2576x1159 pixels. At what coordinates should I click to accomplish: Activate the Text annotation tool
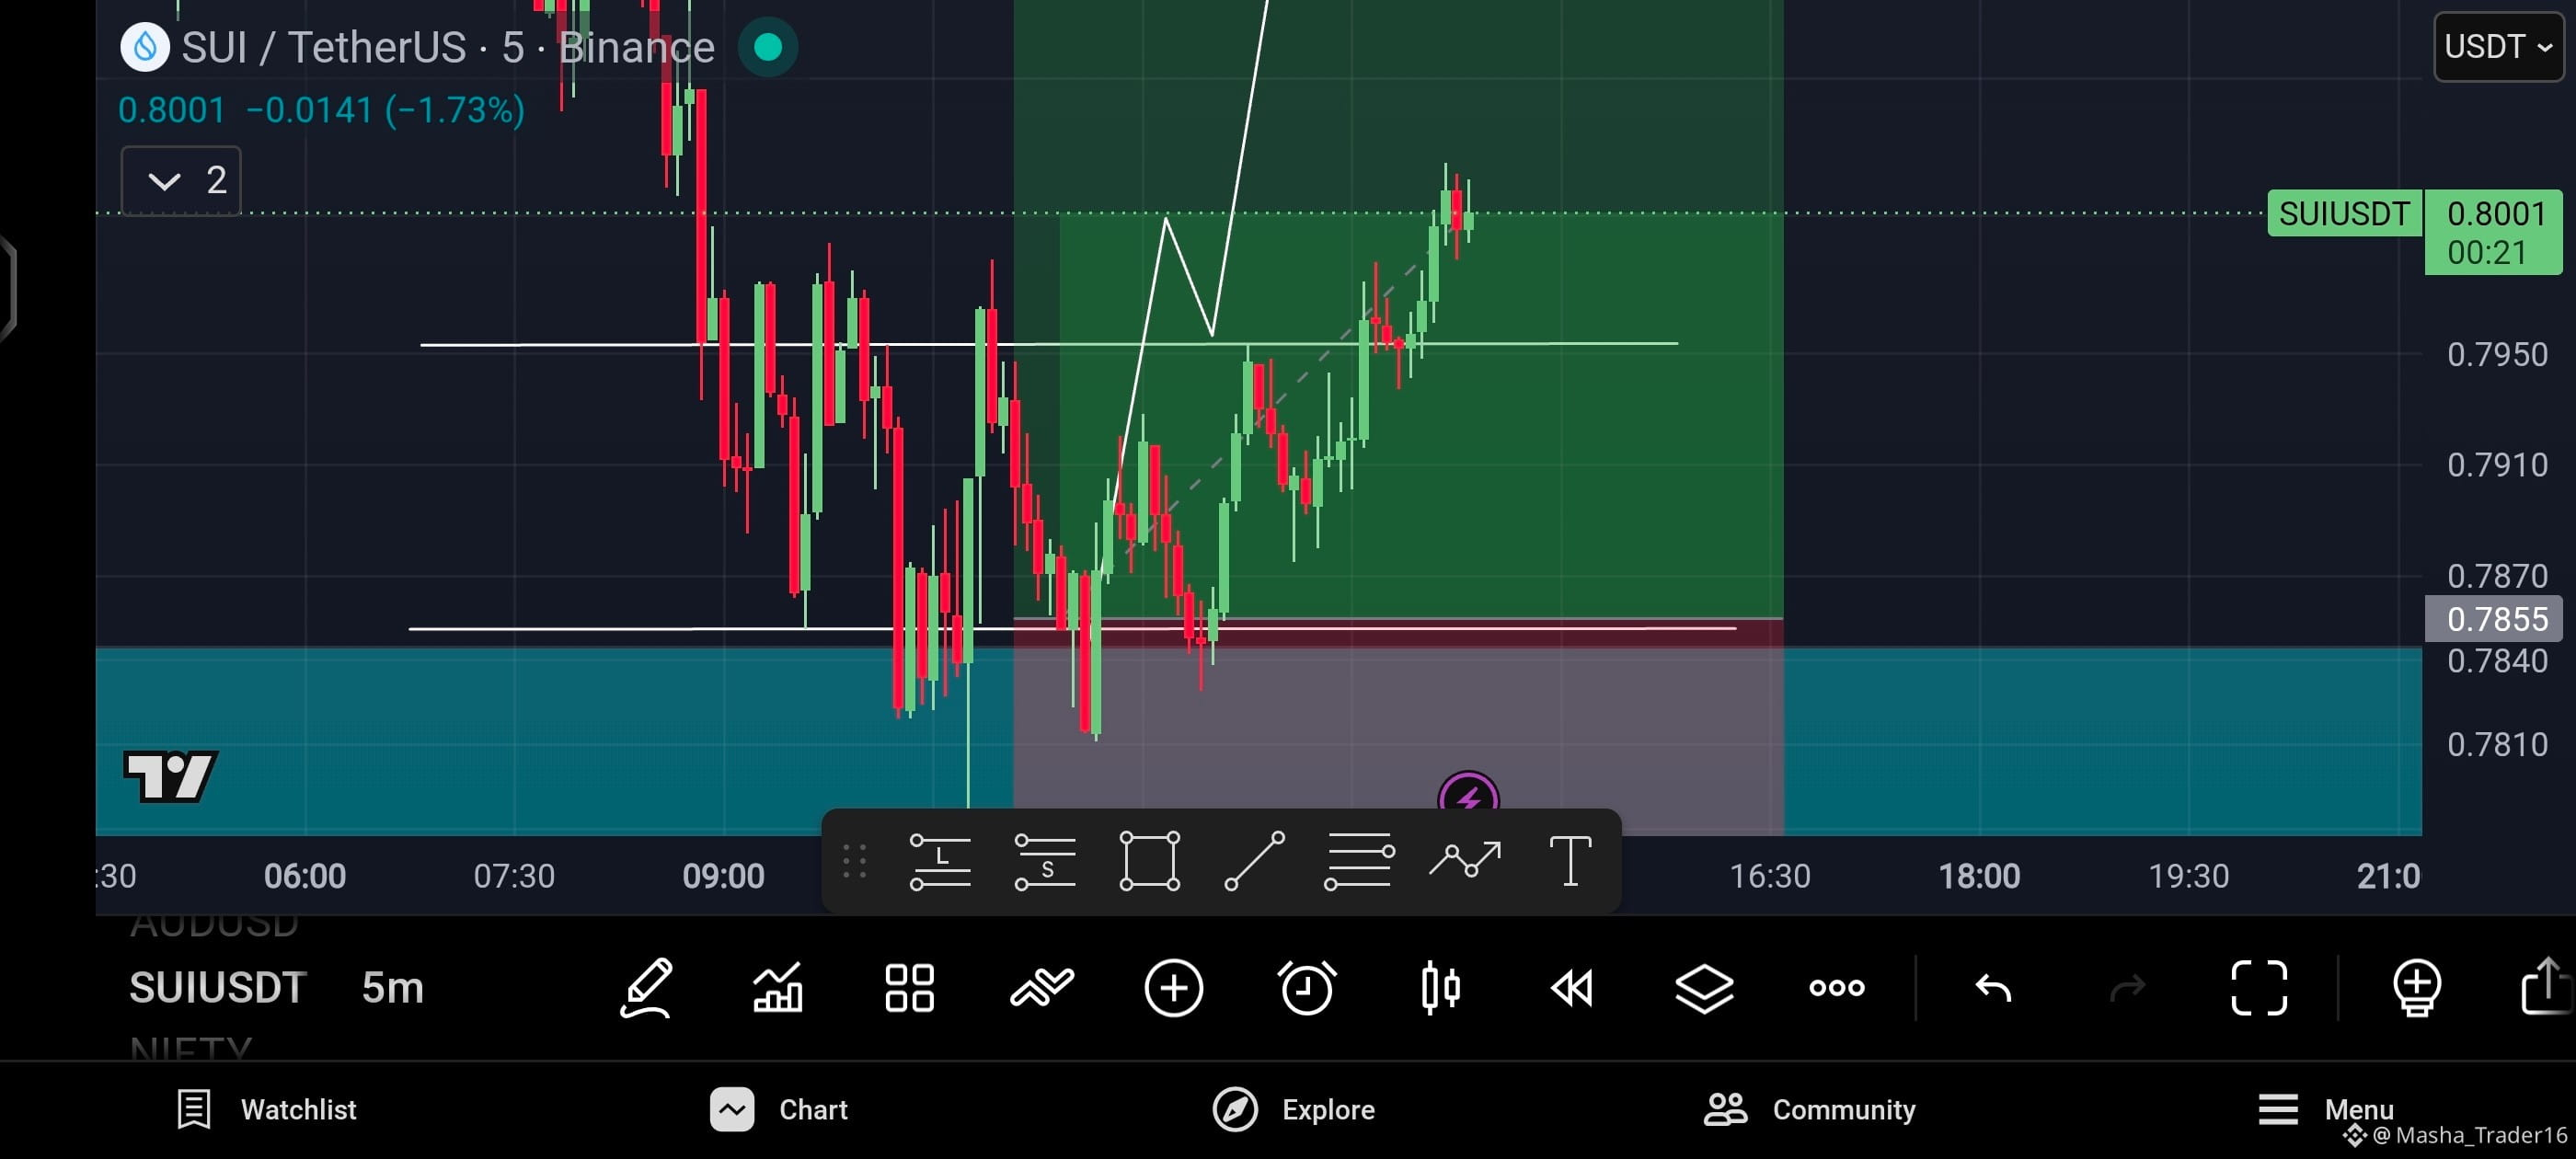pyautogui.click(x=1570, y=861)
